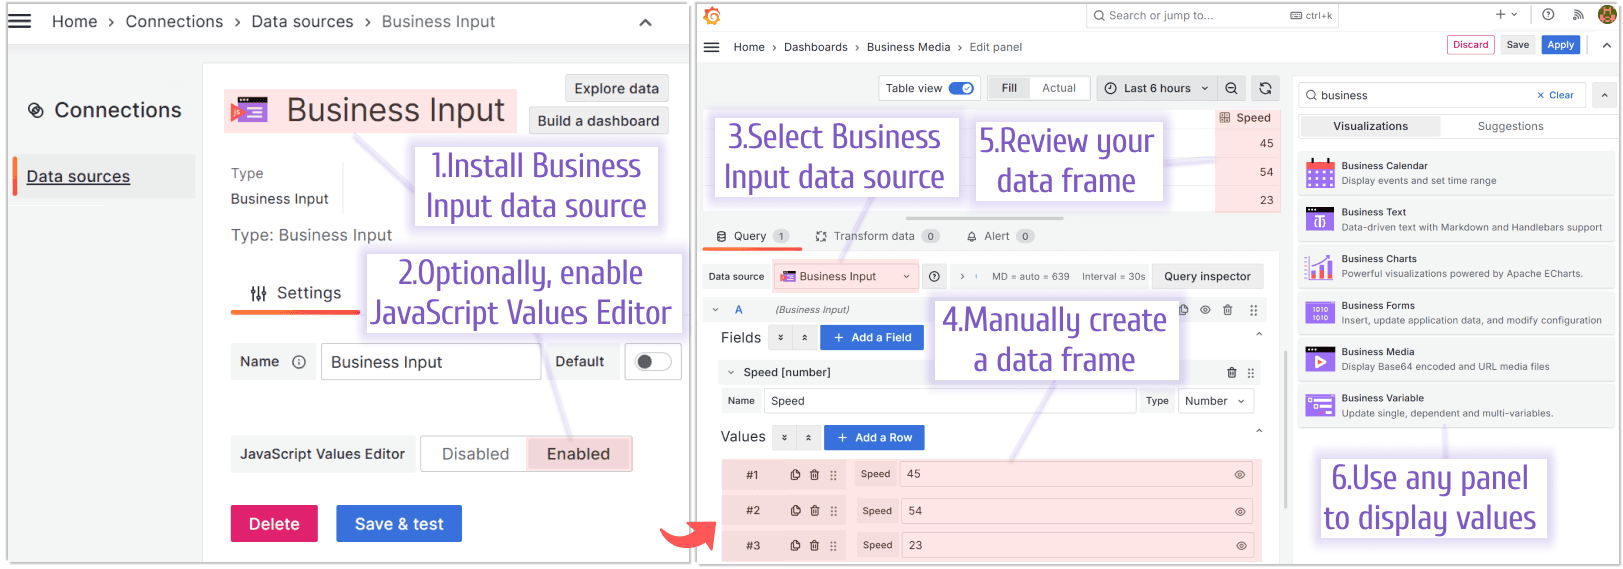The height and width of the screenshot is (569, 1623).
Task: Expand all Values with double-chevron-down button
Action: 784,438
